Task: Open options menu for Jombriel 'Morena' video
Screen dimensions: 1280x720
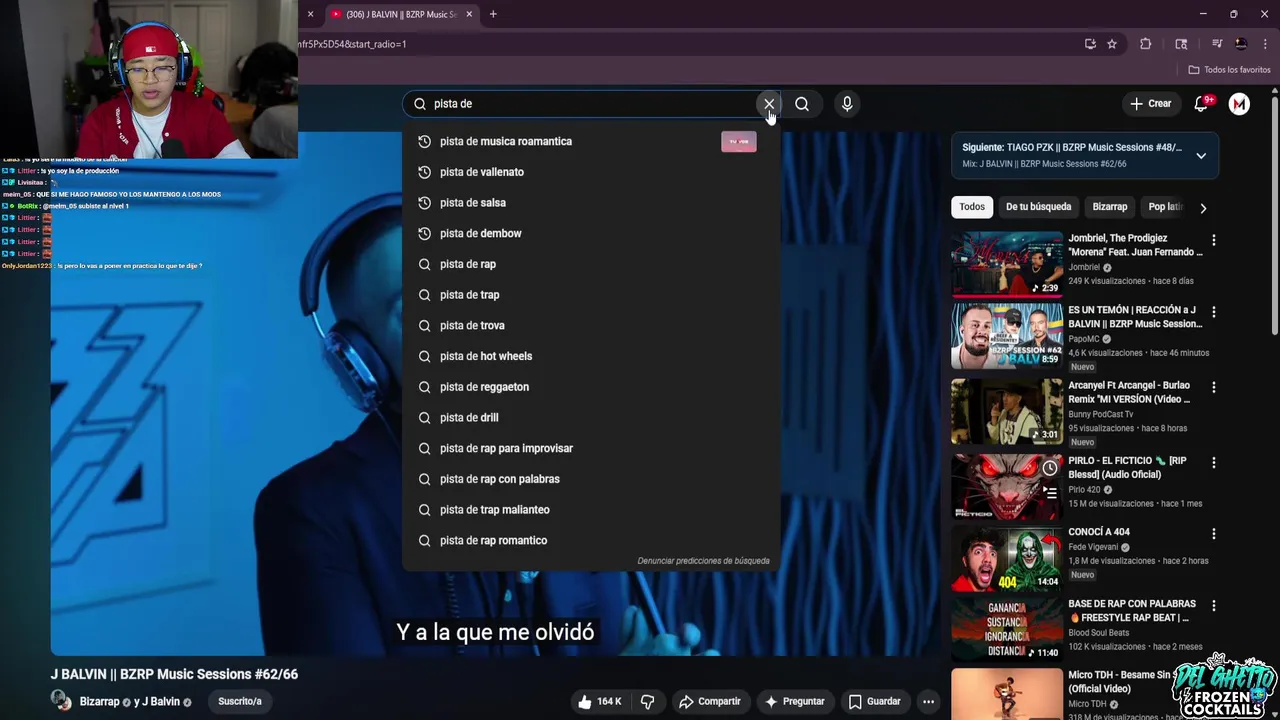Action: coord(1213,240)
